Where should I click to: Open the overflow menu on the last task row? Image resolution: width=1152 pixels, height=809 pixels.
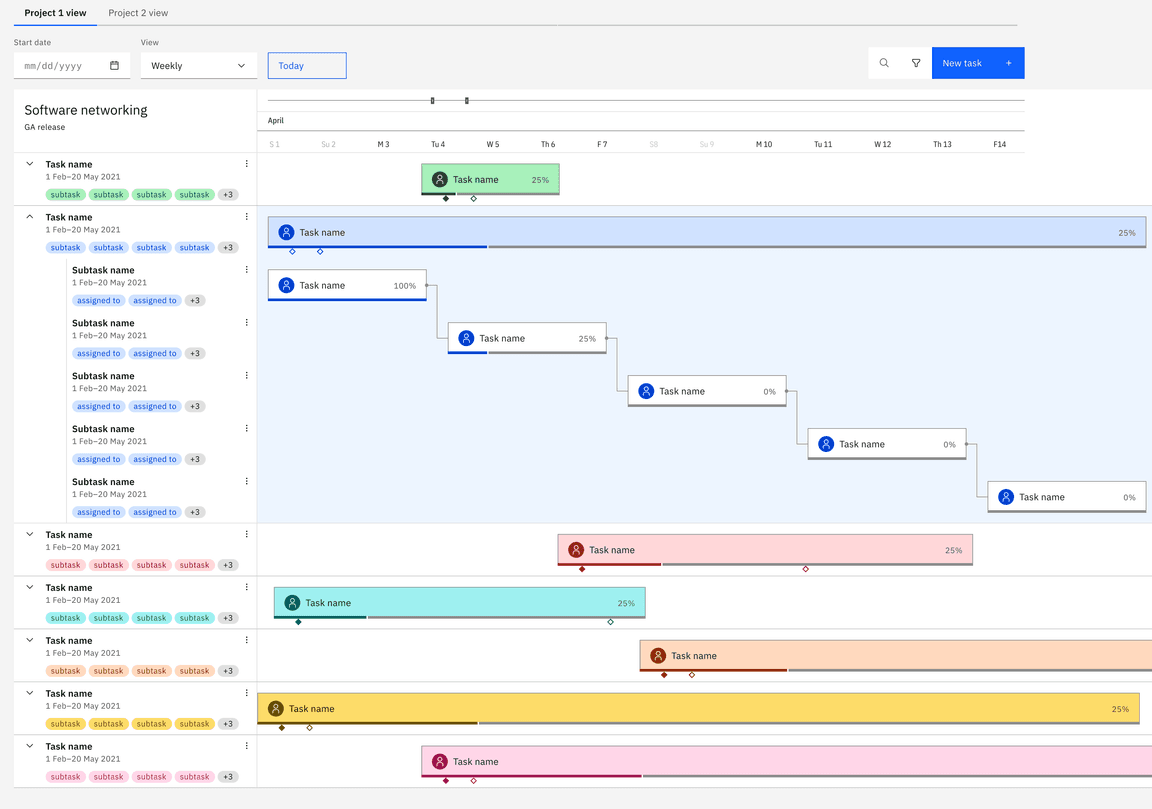(247, 745)
